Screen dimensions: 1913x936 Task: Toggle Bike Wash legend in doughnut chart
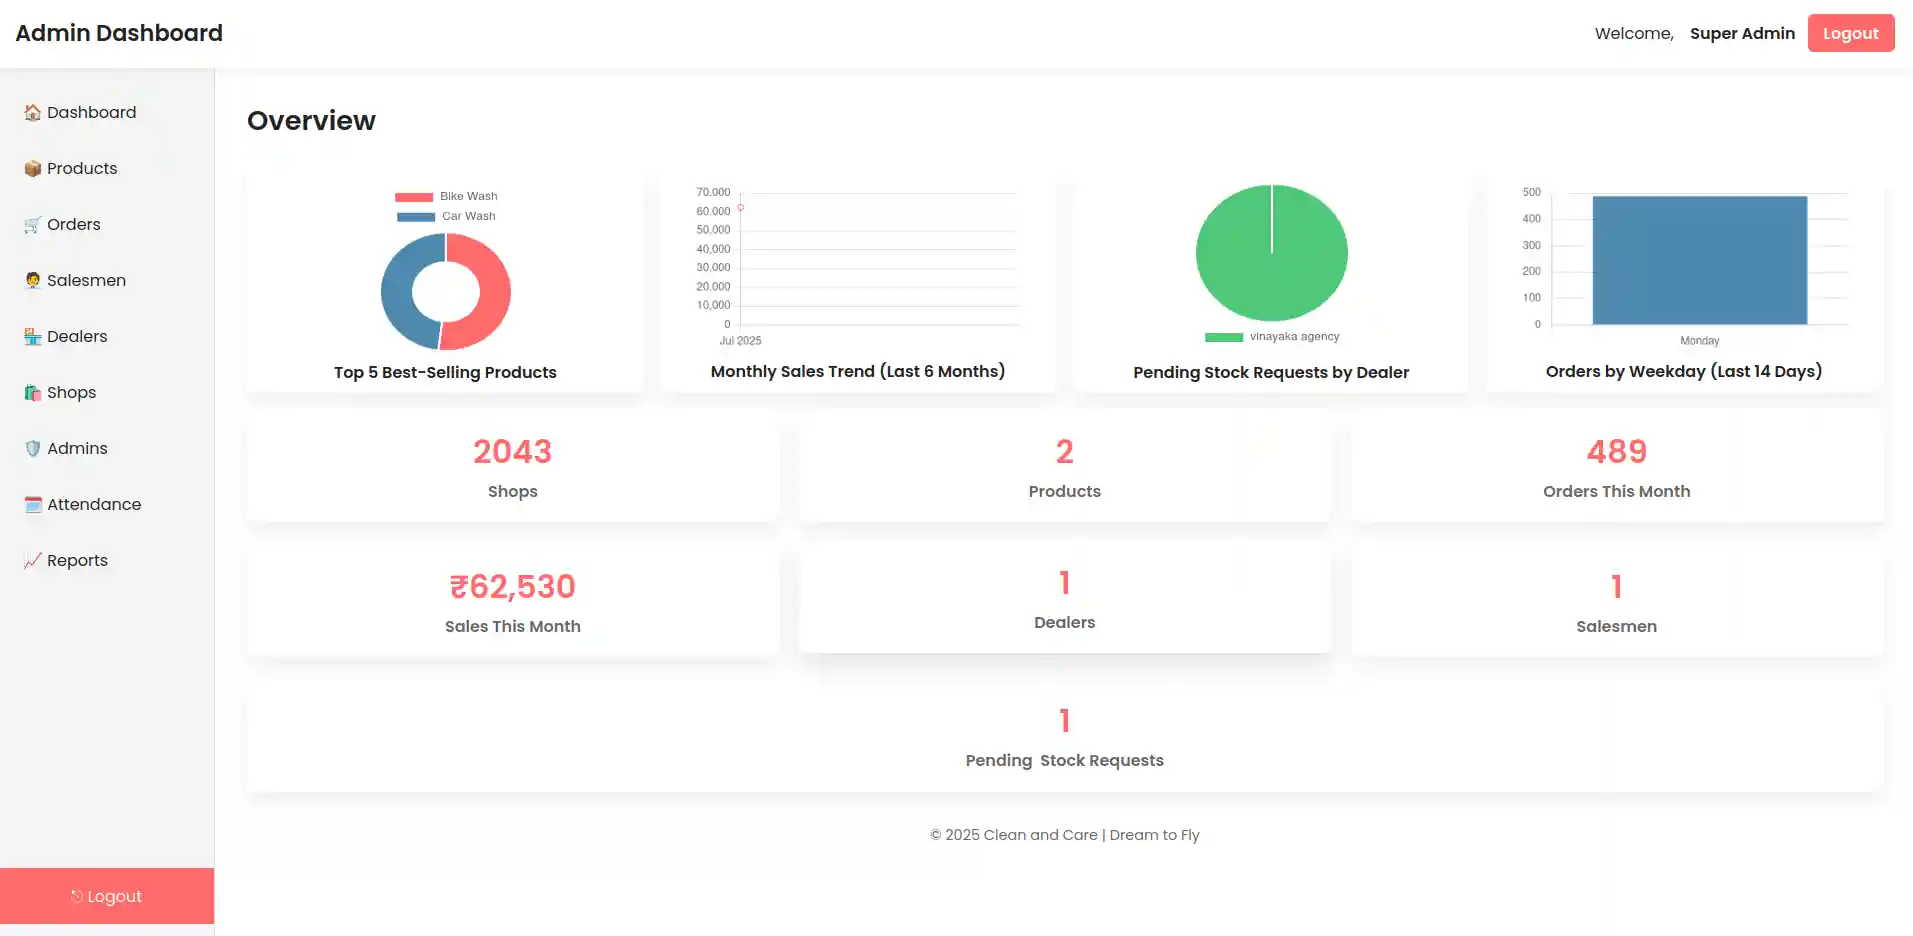pos(446,197)
